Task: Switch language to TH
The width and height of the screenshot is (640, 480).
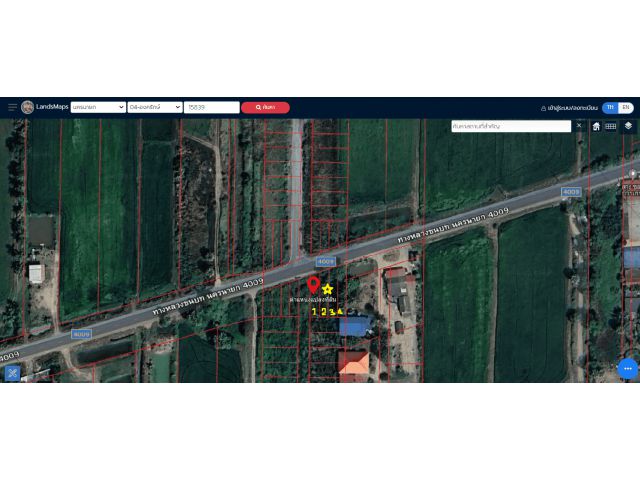Action: (x=610, y=108)
